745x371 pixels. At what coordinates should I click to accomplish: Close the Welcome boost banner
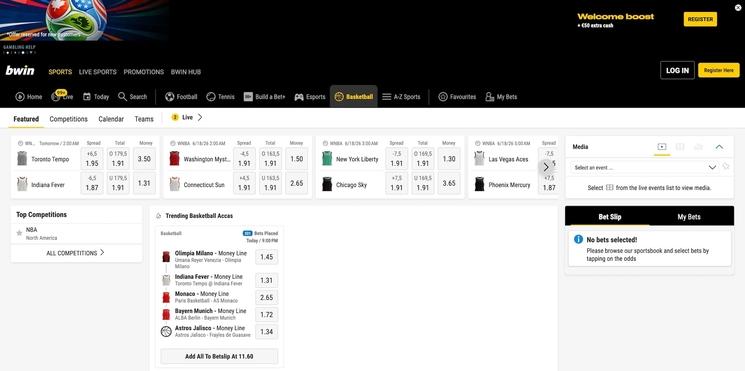738,7
